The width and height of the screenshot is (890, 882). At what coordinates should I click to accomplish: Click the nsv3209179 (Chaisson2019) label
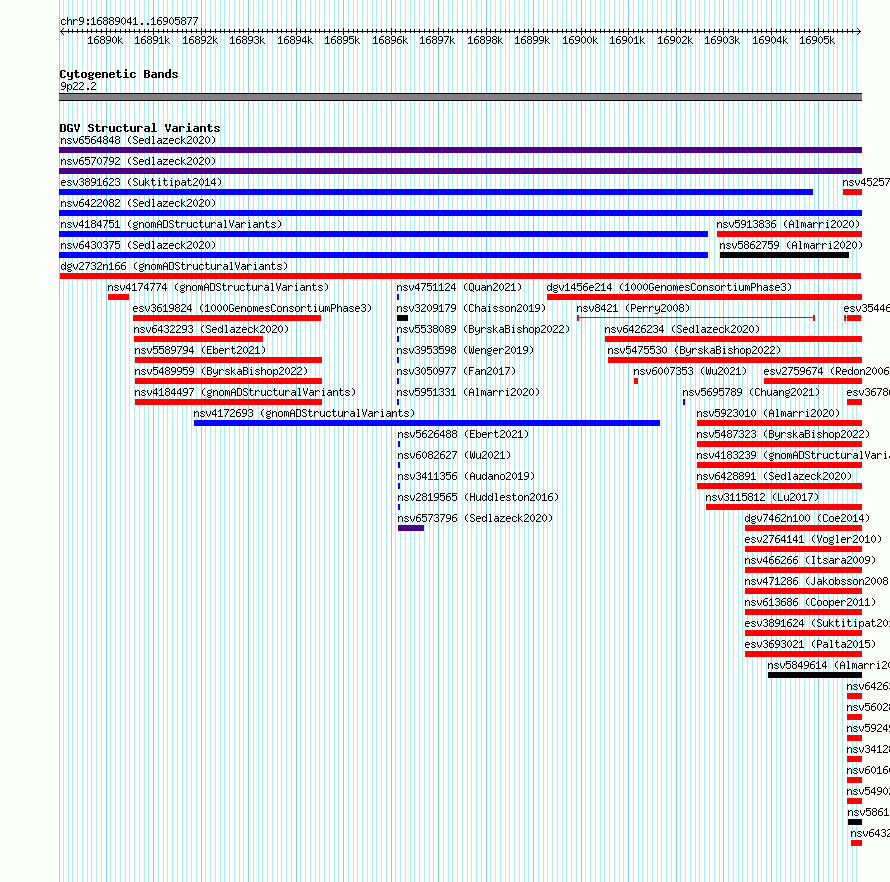[x=471, y=308]
